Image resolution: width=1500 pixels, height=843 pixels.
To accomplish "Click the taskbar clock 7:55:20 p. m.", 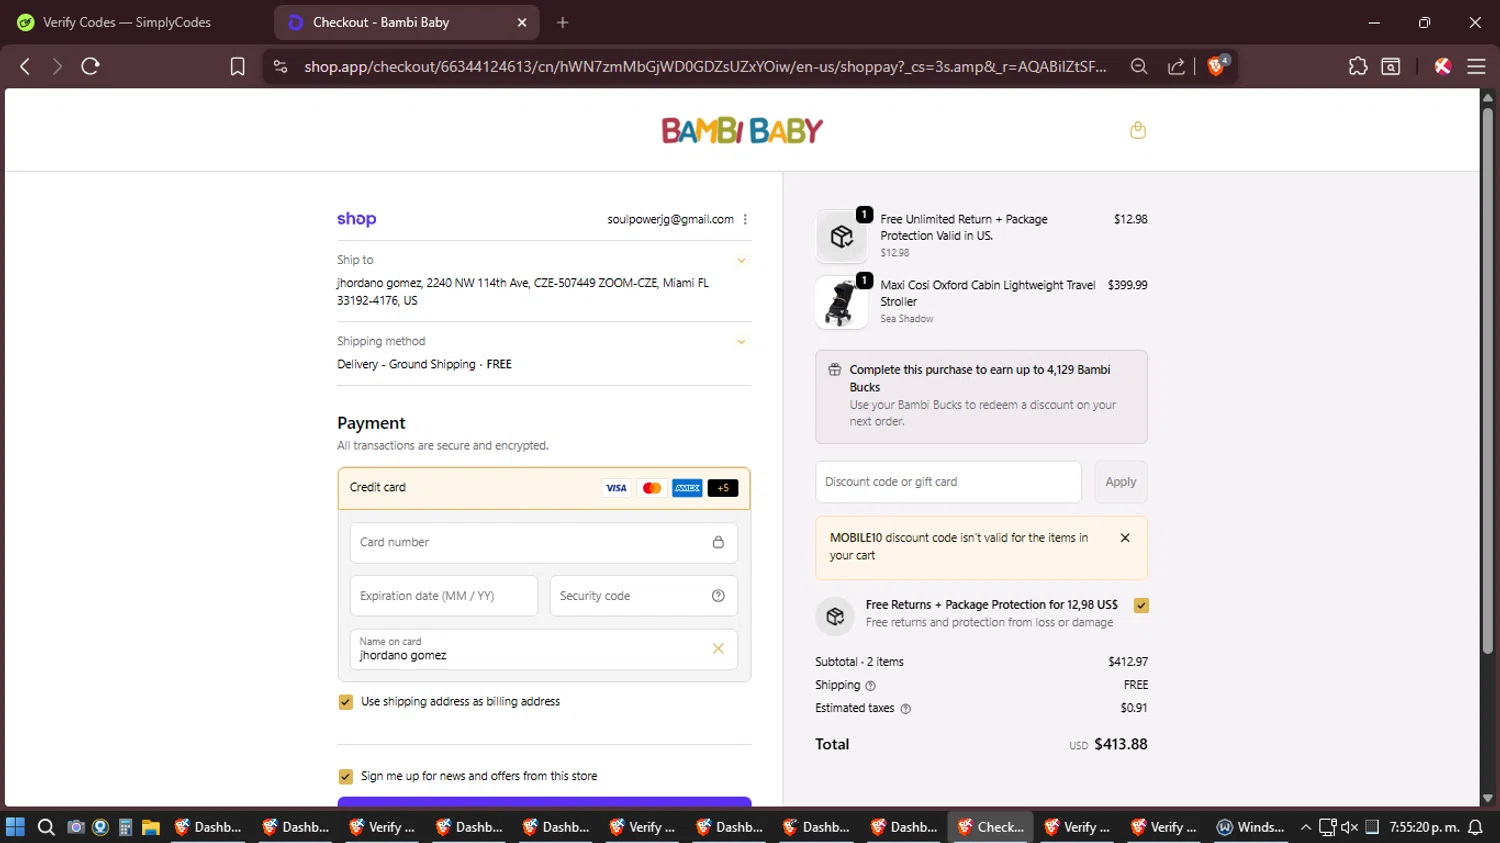I will (x=1423, y=827).
